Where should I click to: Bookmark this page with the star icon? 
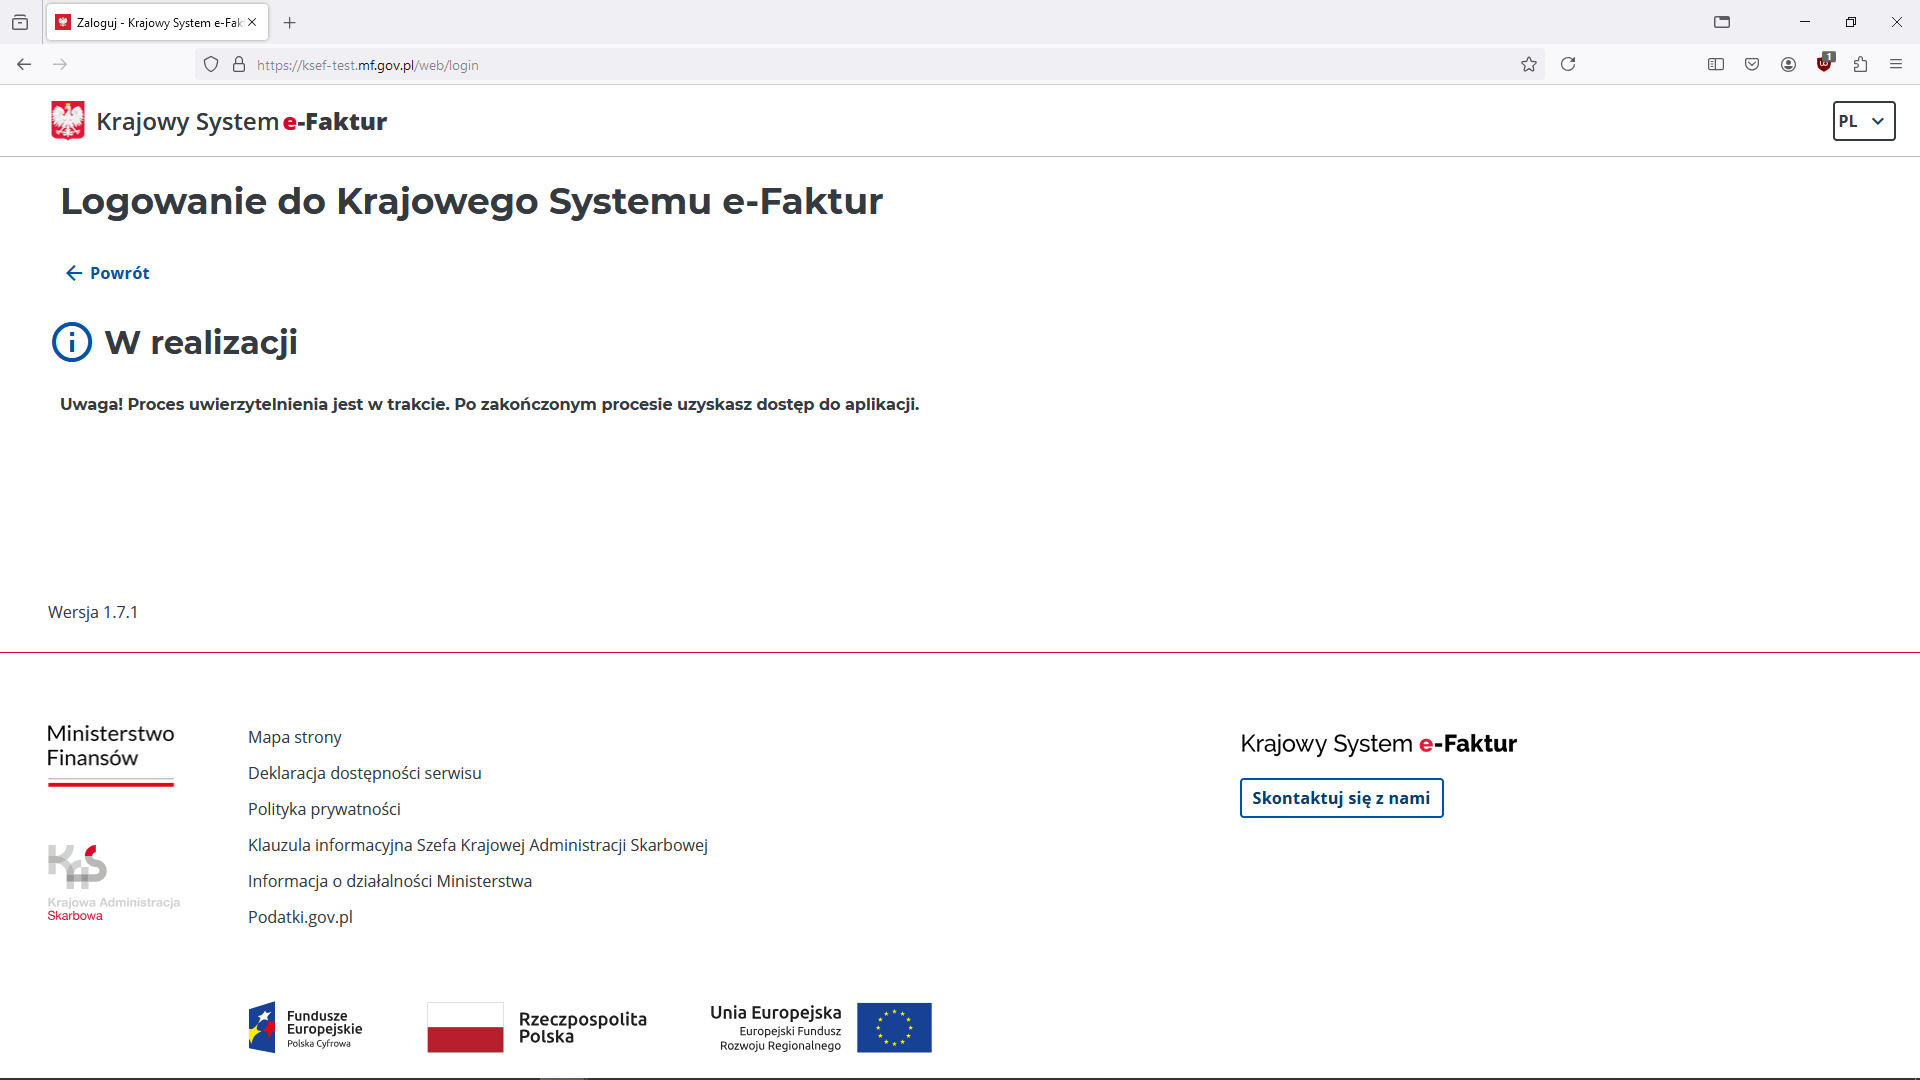1528,65
